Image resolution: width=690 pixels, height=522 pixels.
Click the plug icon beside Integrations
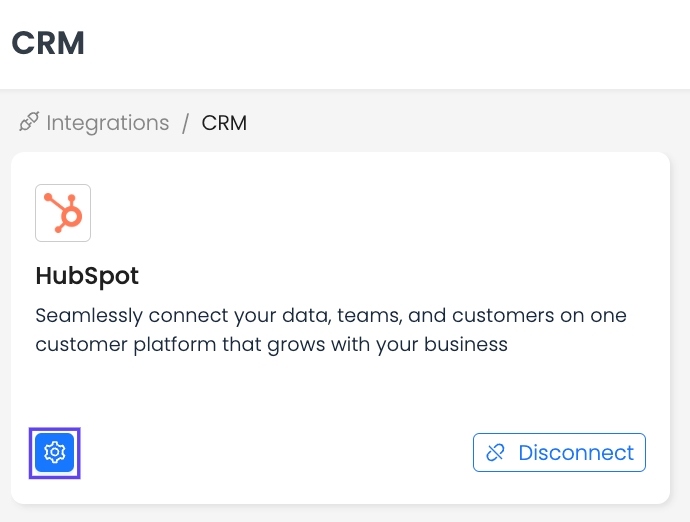[x=29, y=123]
